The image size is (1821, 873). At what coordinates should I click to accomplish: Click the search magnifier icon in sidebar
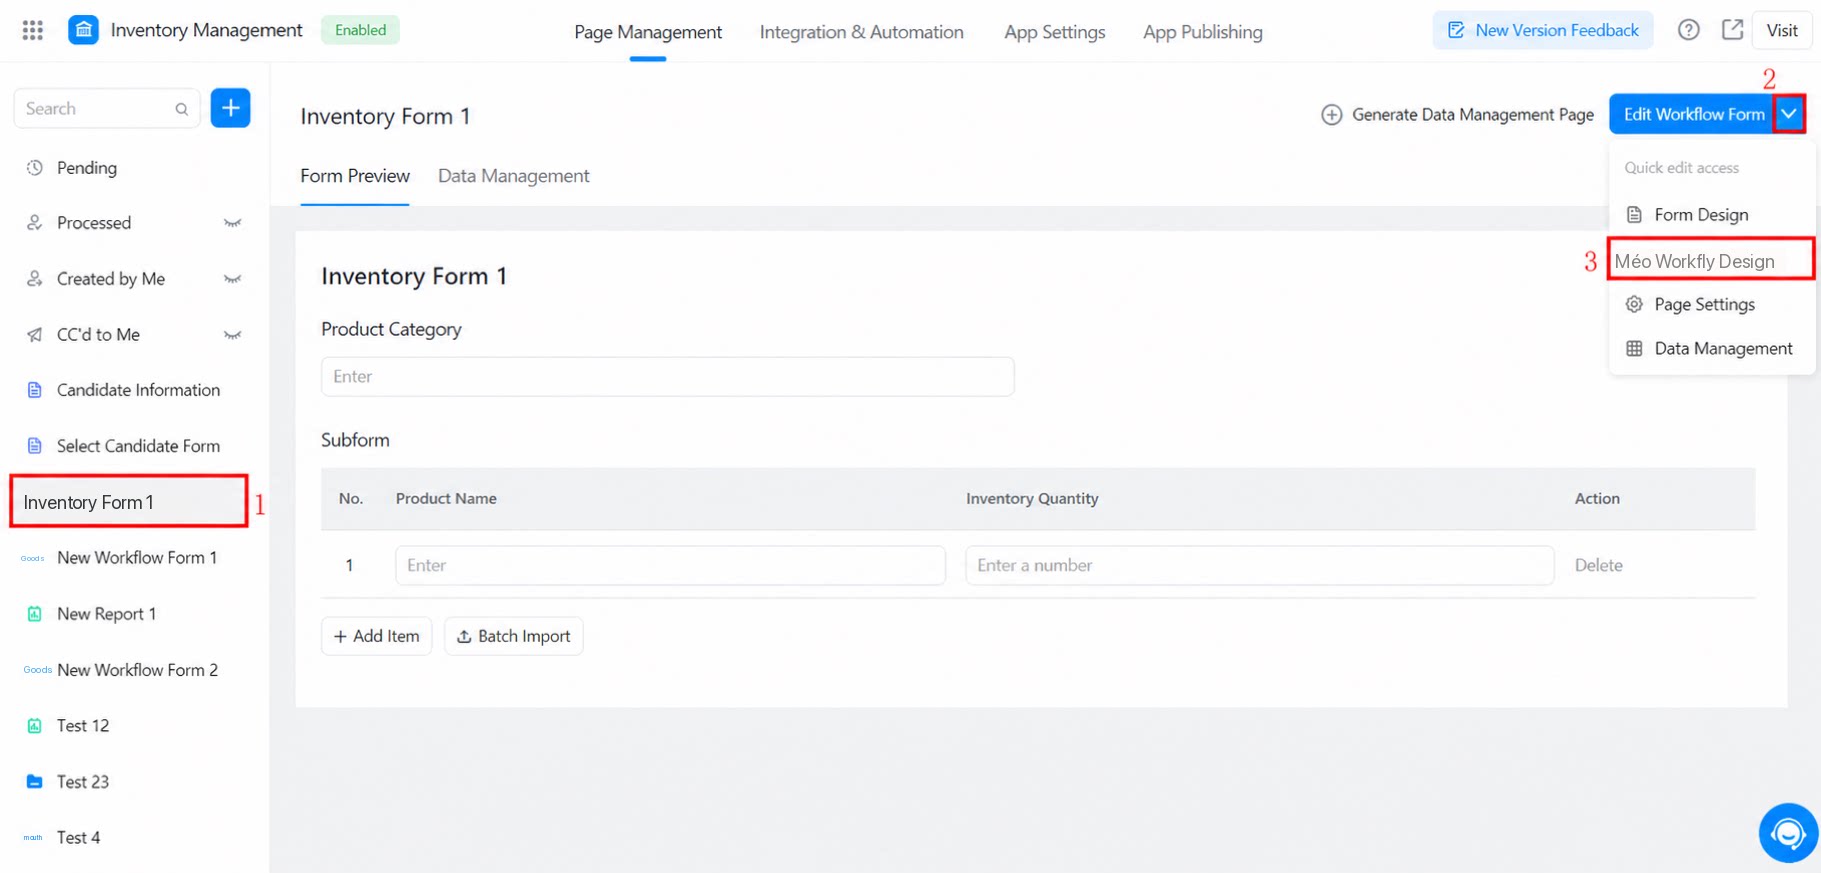tap(181, 109)
